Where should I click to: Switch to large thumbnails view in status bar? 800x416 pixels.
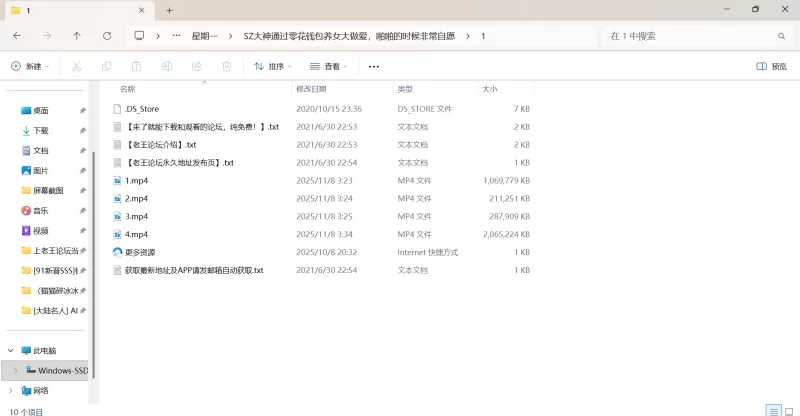pyautogui.click(x=788, y=410)
